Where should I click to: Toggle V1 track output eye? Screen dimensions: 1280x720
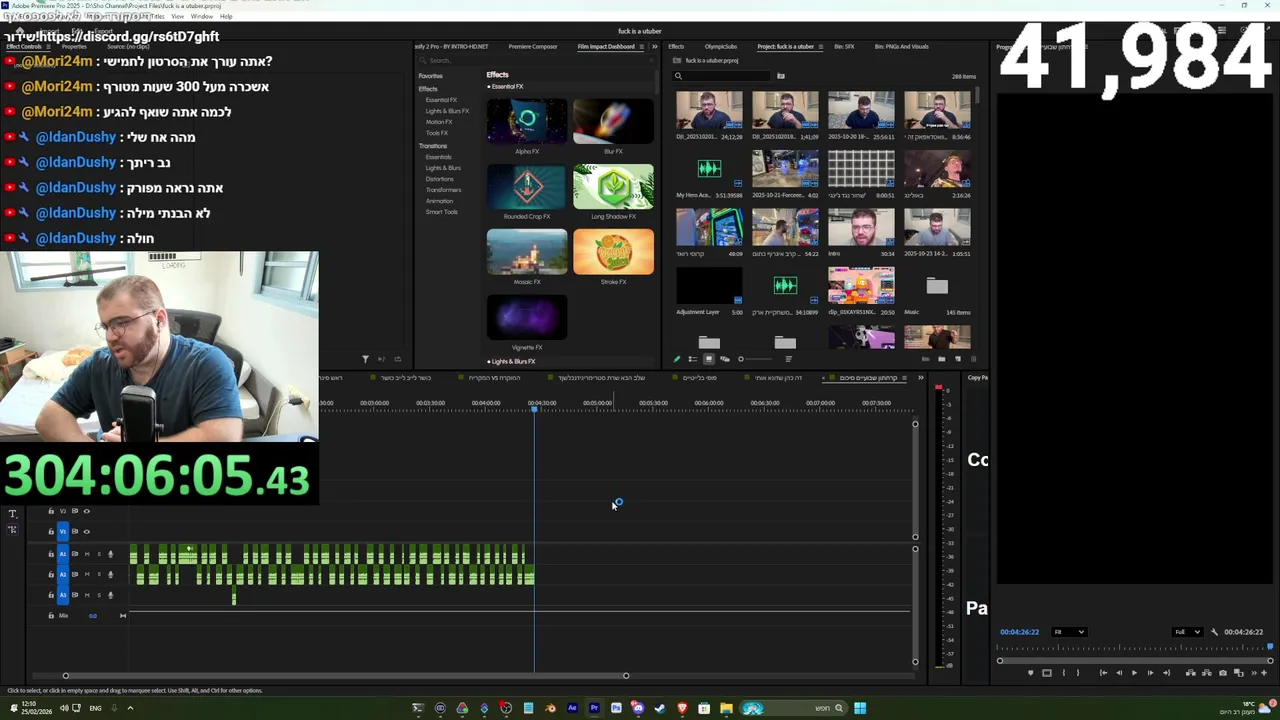[x=86, y=532]
